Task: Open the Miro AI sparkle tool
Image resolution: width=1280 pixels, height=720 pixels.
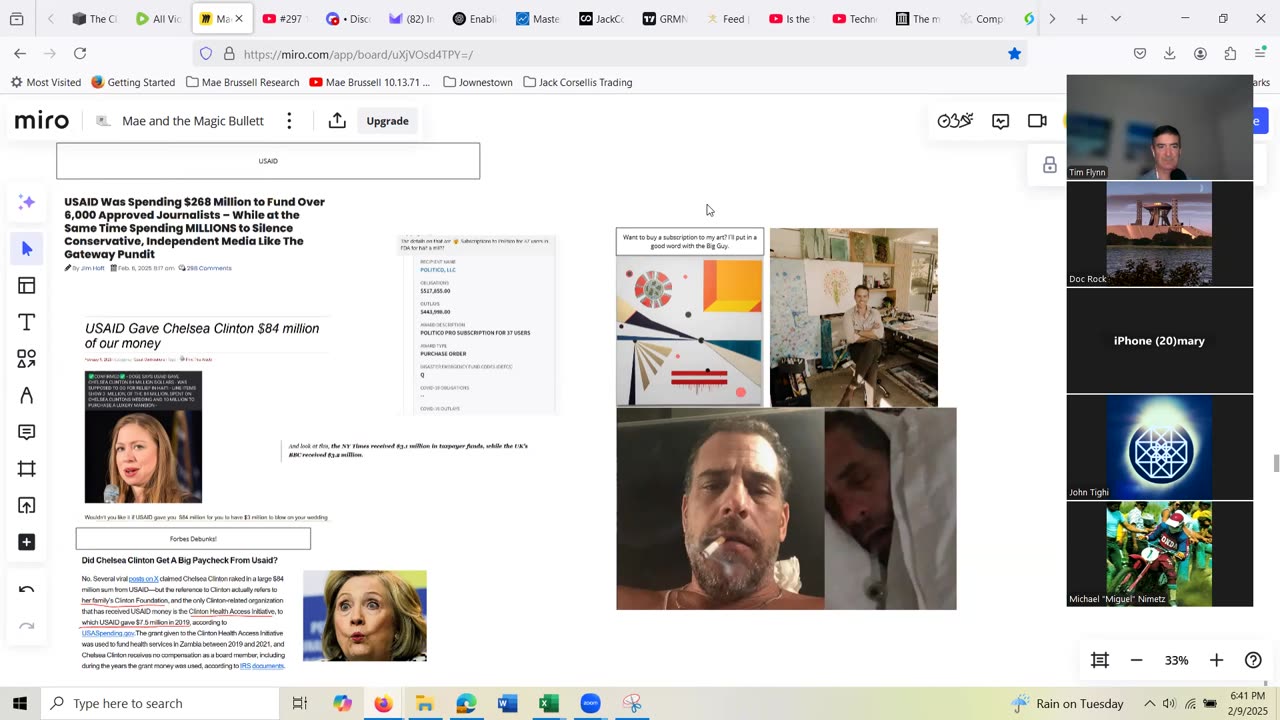Action: pos(27,202)
